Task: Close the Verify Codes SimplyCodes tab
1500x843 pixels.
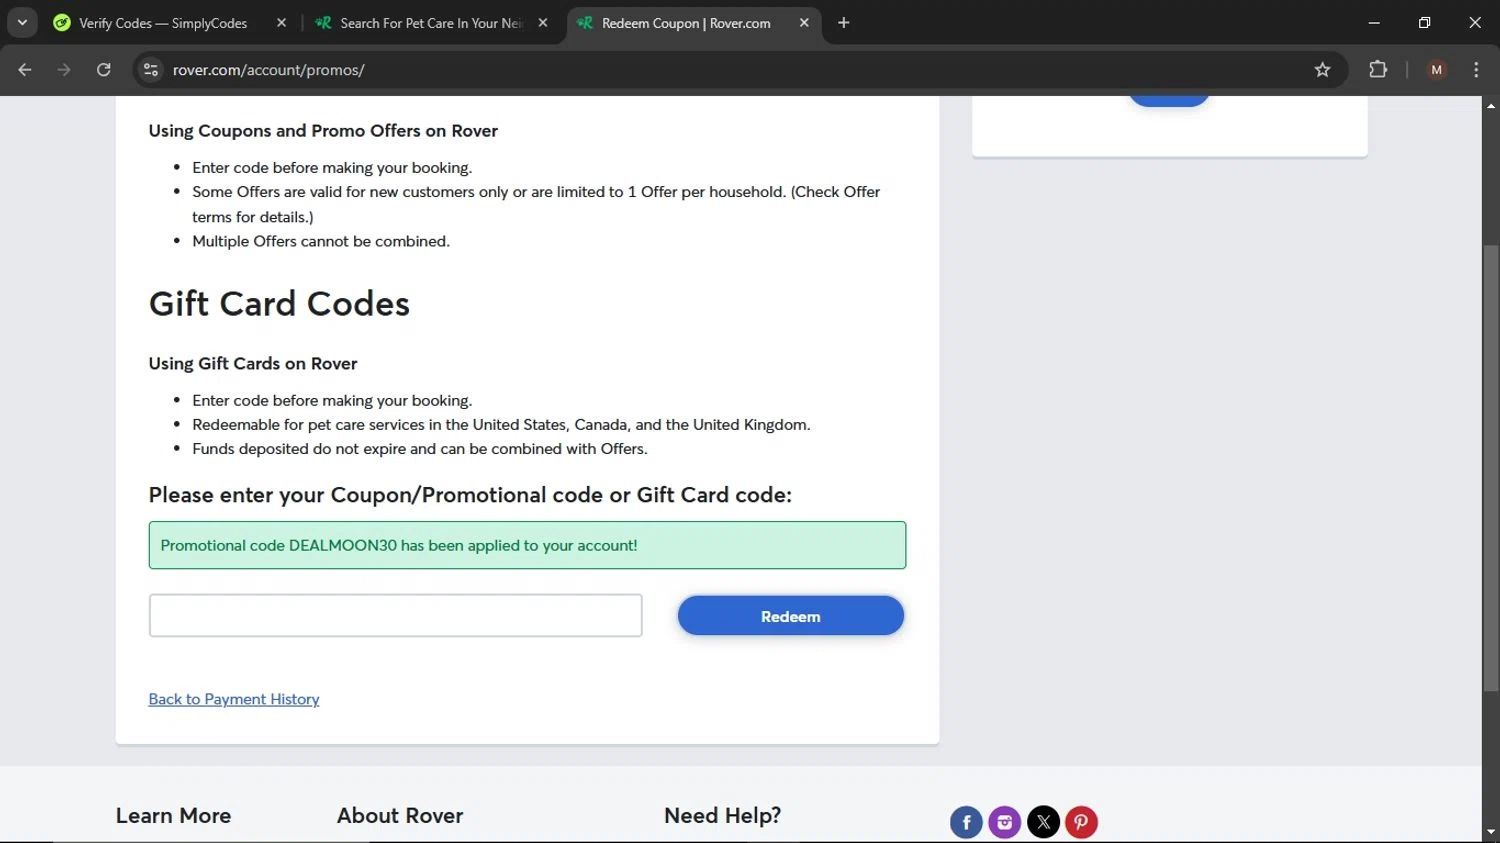Action: point(281,23)
